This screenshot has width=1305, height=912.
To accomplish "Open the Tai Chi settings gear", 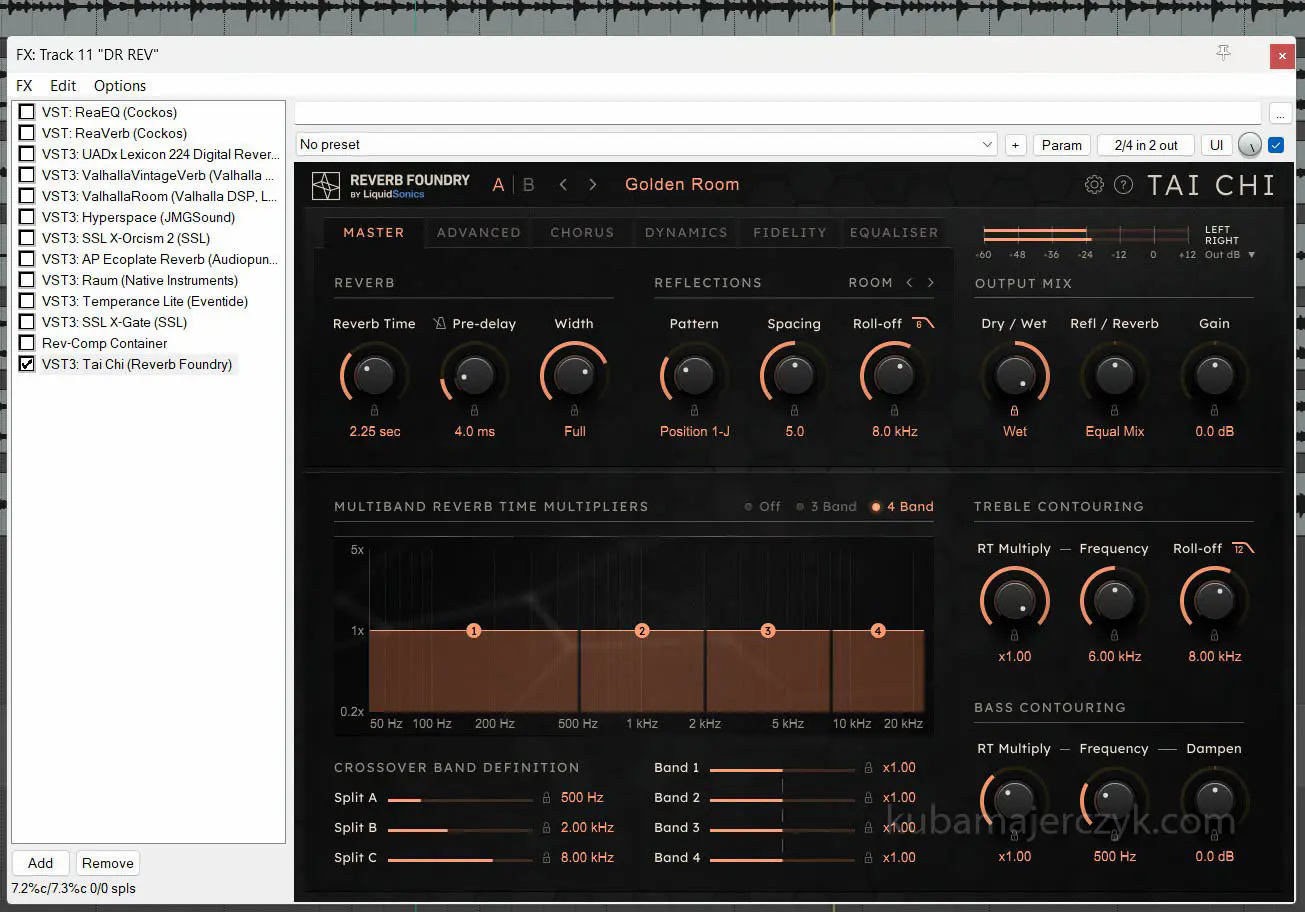I will (x=1094, y=185).
